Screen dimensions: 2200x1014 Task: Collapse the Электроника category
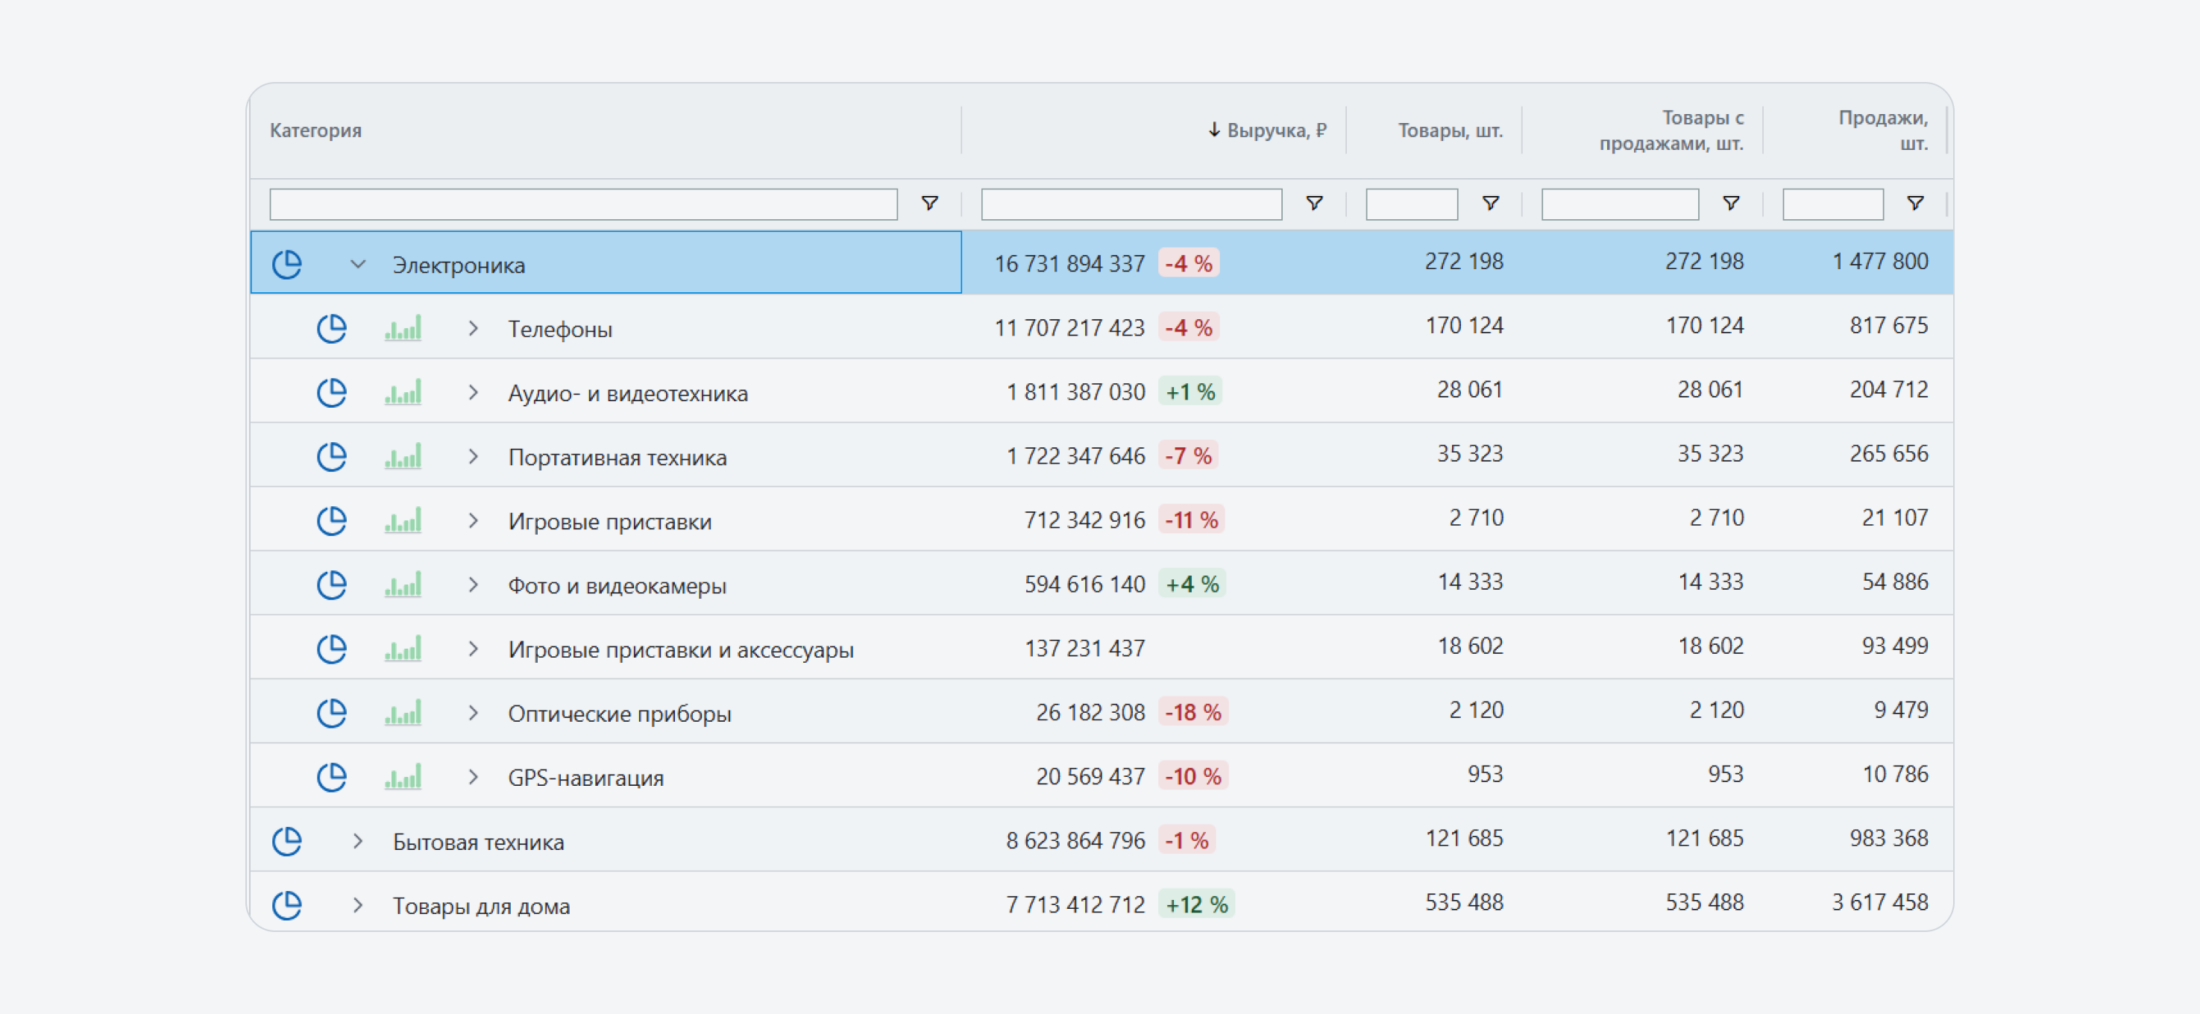click(357, 264)
